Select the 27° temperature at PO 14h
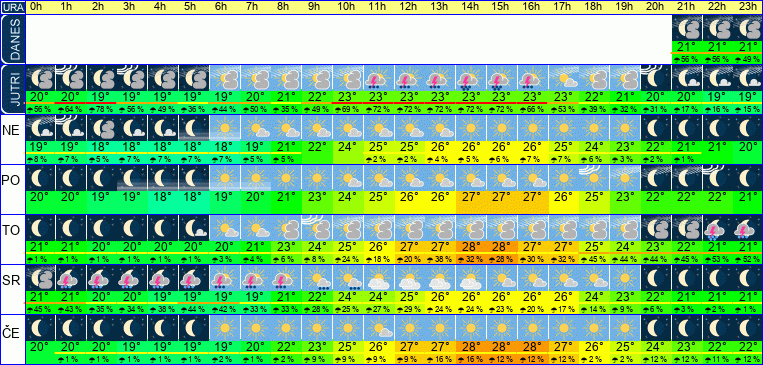The width and height of the screenshot is (763, 365). coord(471,197)
